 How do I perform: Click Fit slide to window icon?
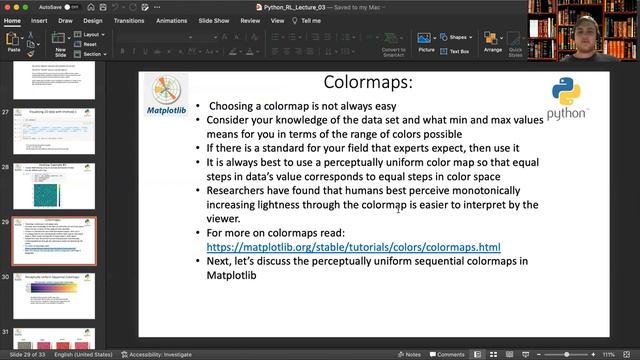(627, 354)
